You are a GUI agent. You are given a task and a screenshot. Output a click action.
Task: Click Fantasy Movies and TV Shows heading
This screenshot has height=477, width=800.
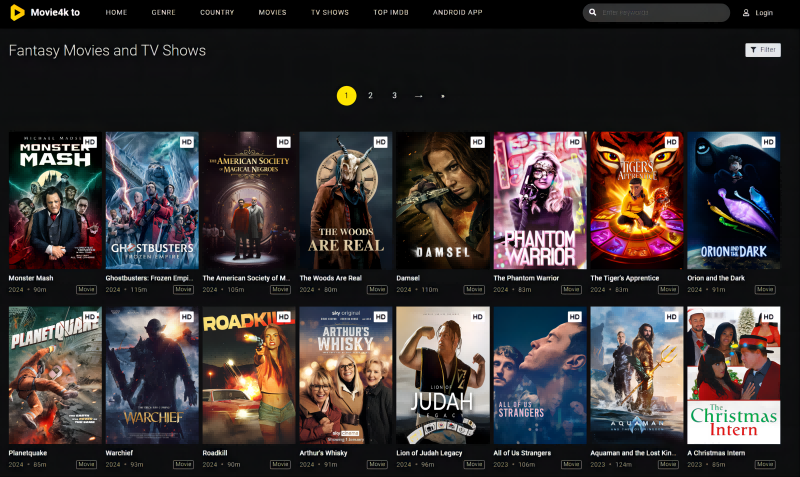click(107, 51)
